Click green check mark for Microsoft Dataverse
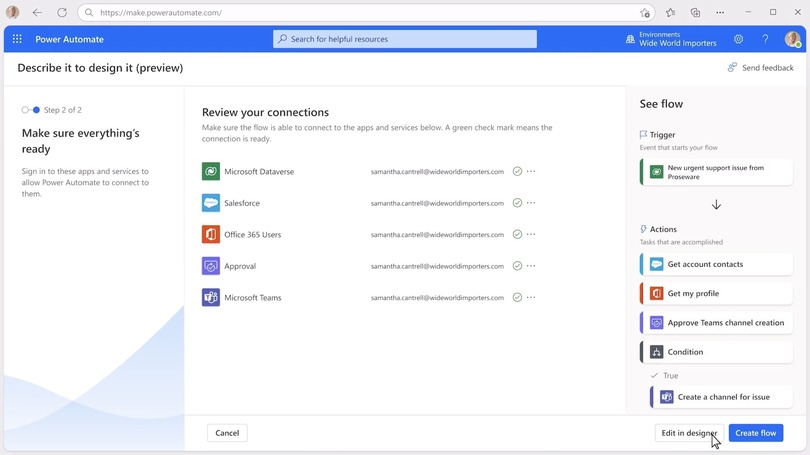This screenshot has width=810, height=455. [517, 171]
